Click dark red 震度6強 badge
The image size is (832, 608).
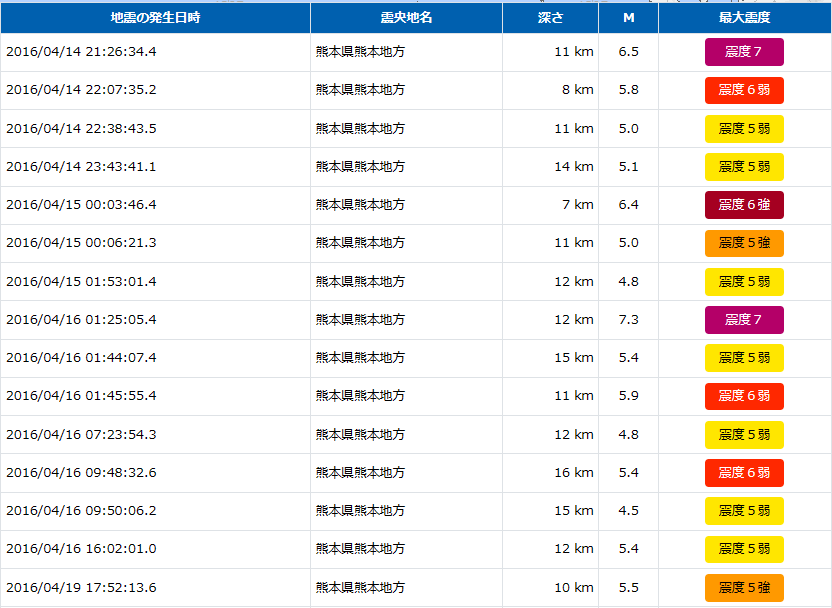click(x=744, y=205)
